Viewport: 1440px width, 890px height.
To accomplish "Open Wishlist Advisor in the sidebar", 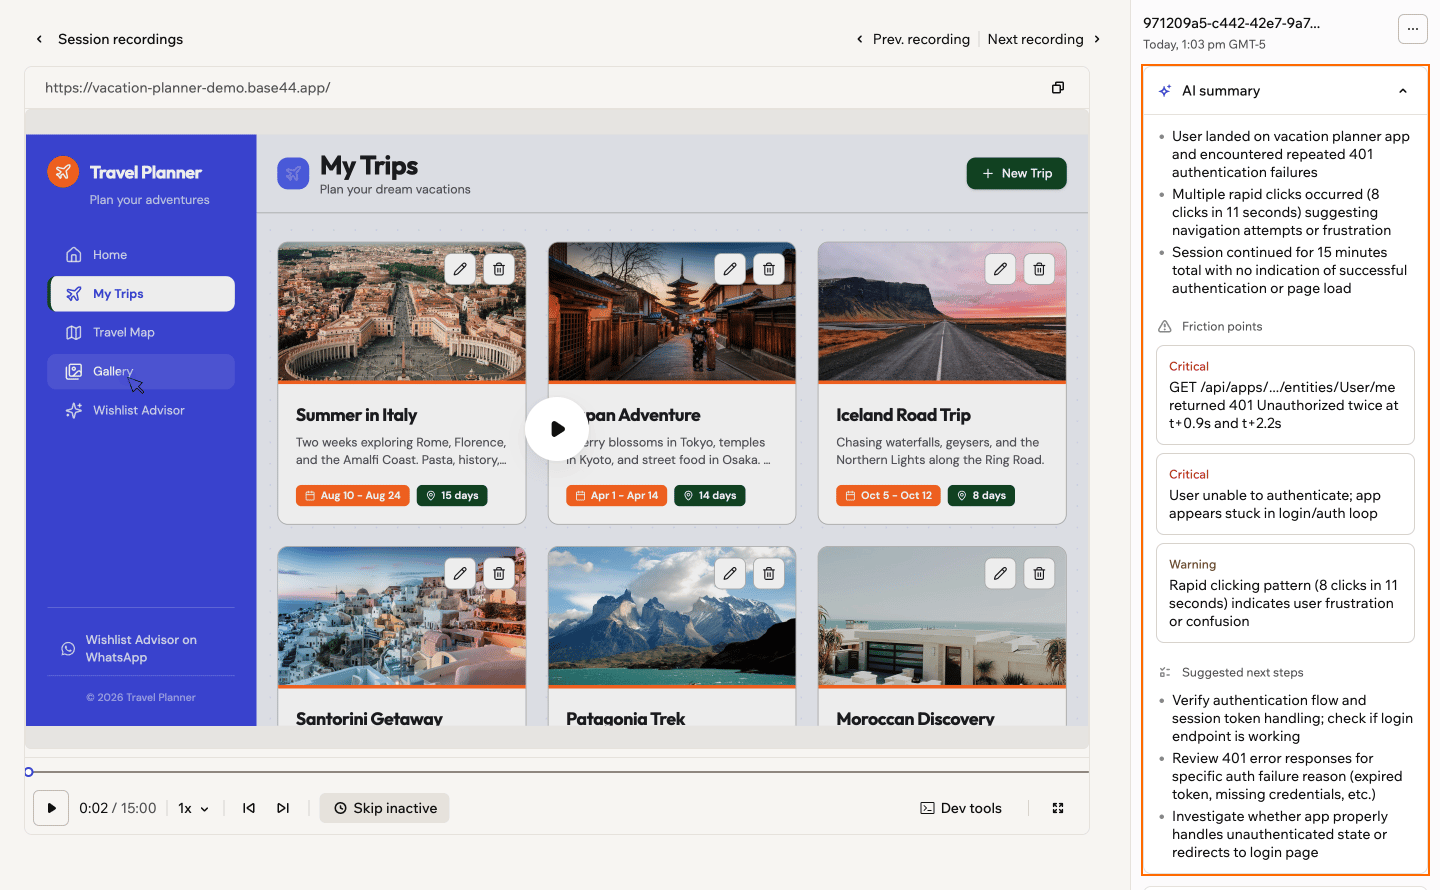I will coord(141,411).
